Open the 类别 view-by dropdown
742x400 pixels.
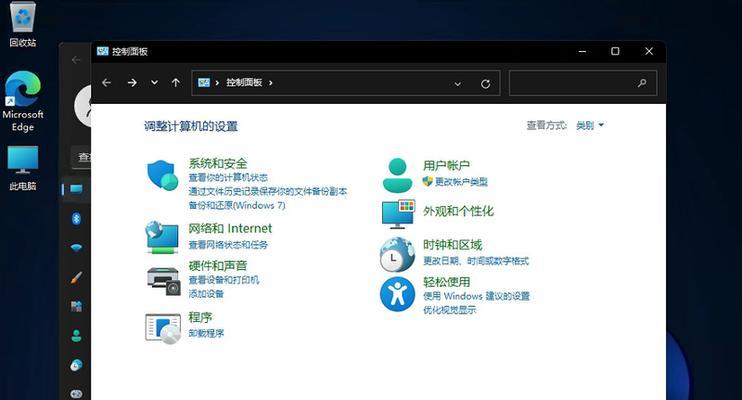[590, 125]
